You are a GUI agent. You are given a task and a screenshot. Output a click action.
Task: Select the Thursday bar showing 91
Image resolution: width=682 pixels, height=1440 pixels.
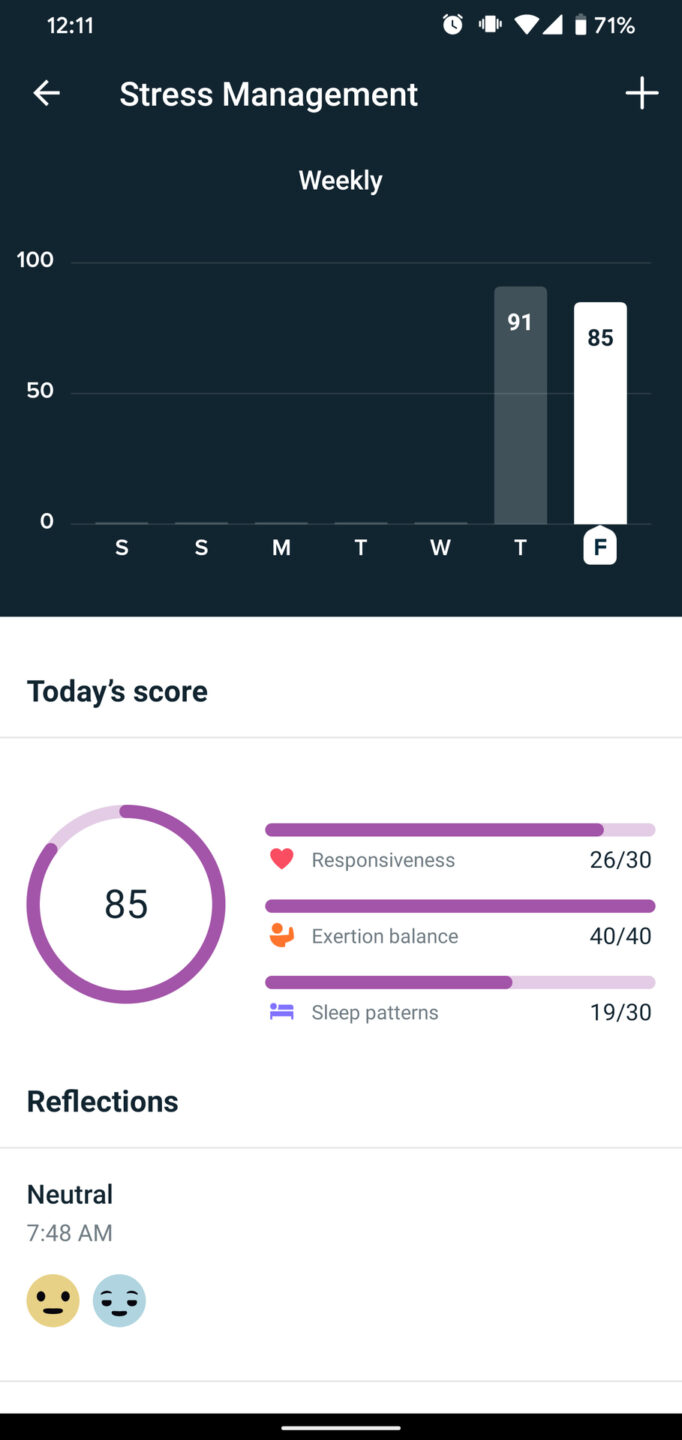pos(520,405)
